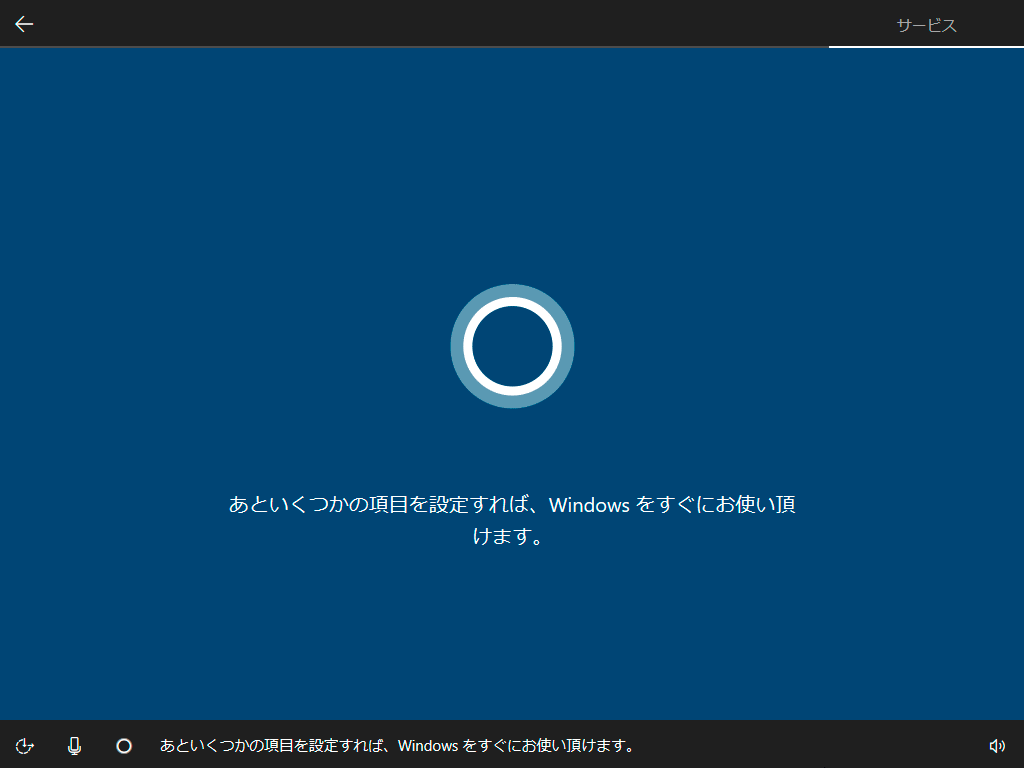Click the gray progress line under top bar
The width and height of the screenshot is (1024, 768).
pyautogui.click(x=414, y=46)
